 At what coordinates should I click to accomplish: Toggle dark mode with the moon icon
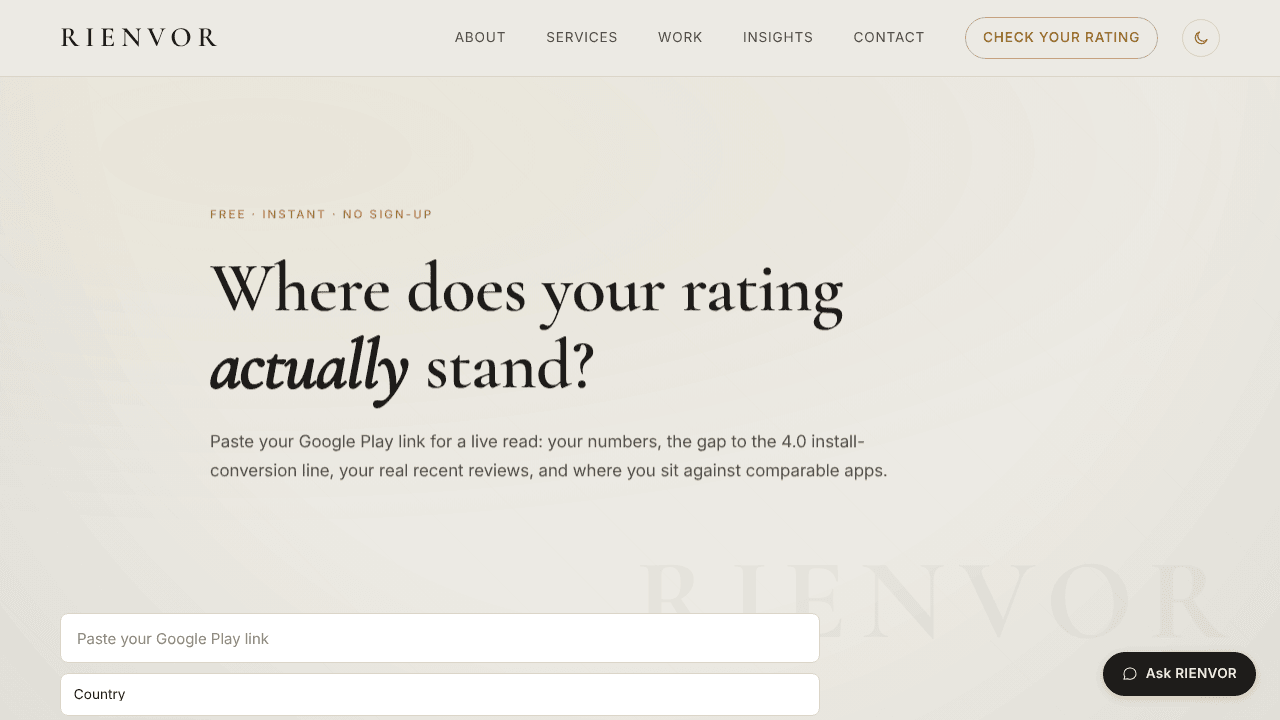click(1201, 38)
